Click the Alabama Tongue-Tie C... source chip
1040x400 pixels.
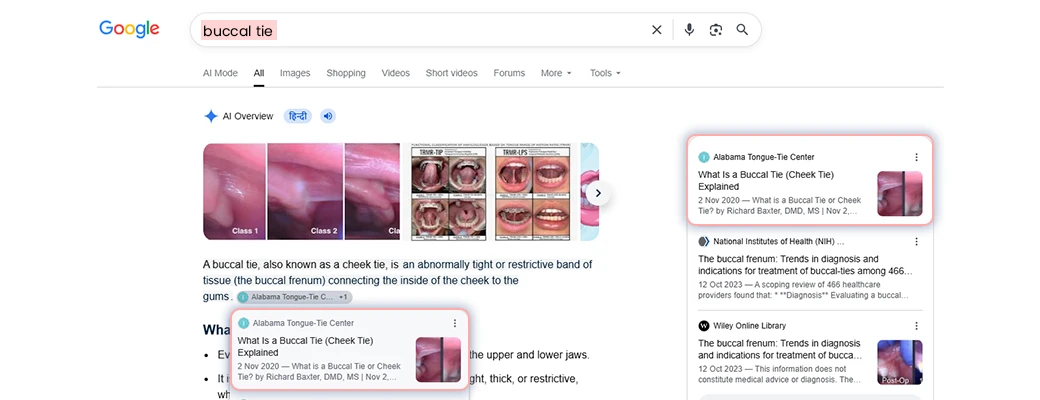click(295, 297)
